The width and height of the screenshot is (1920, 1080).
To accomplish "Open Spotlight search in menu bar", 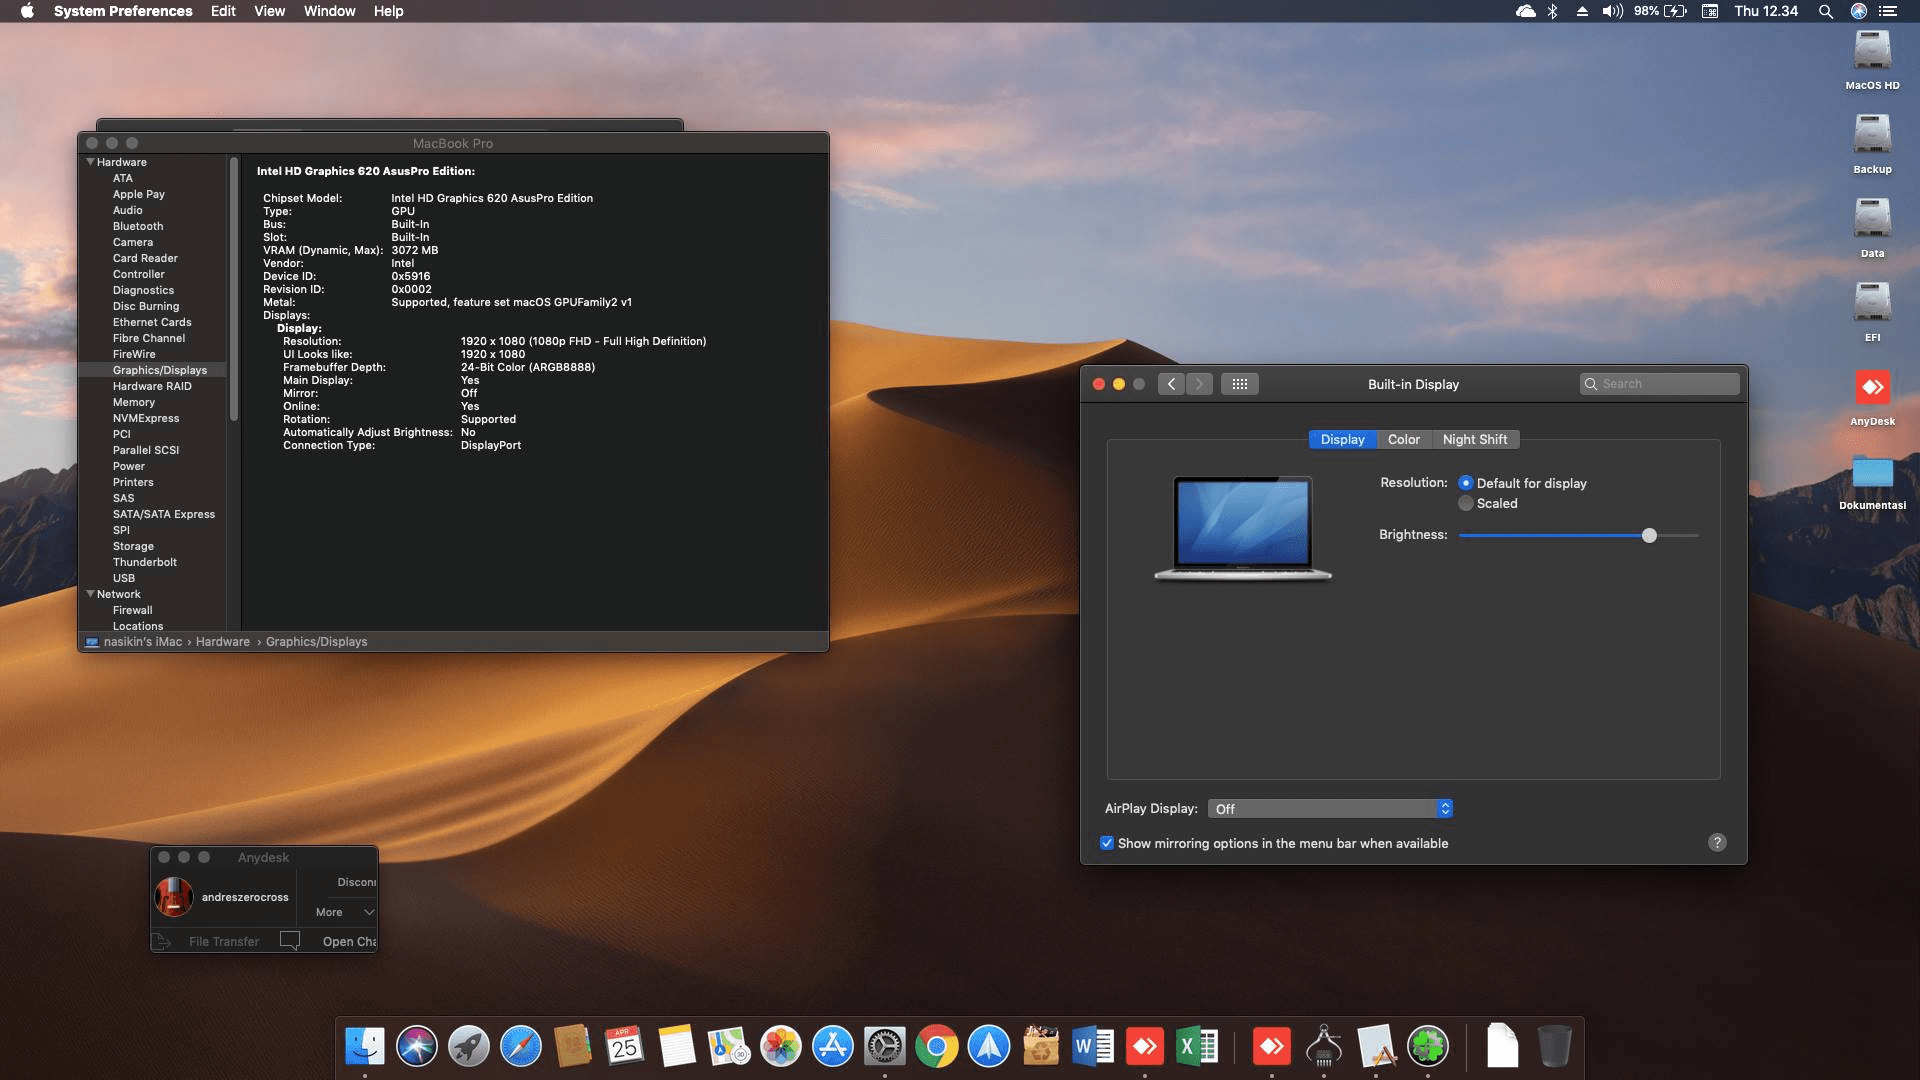I will [1826, 11].
